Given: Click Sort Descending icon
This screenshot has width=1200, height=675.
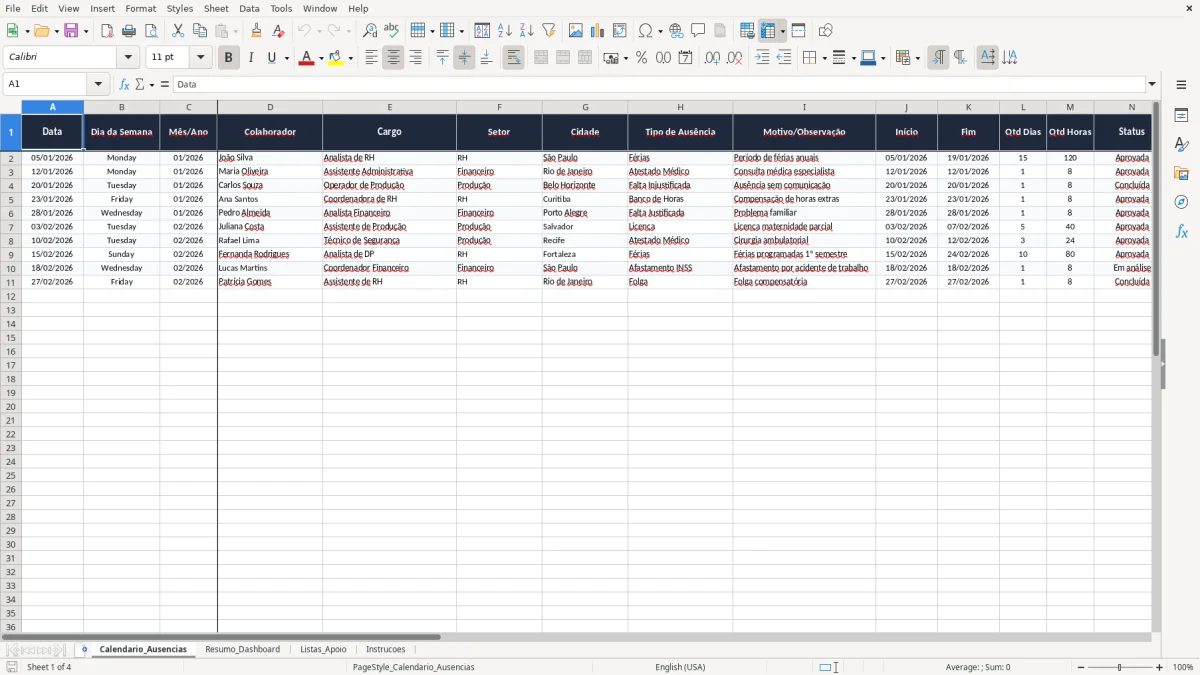Looking at the screenshot, I should (x=527, y=31).
